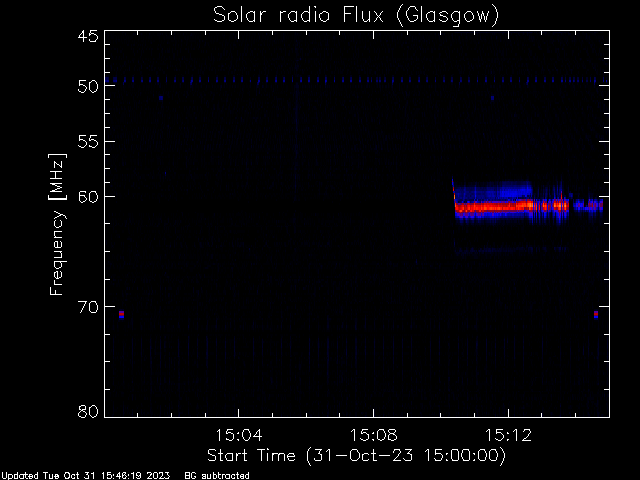
Task: Select the 45 frequency axis label
Action: (88, 37)
